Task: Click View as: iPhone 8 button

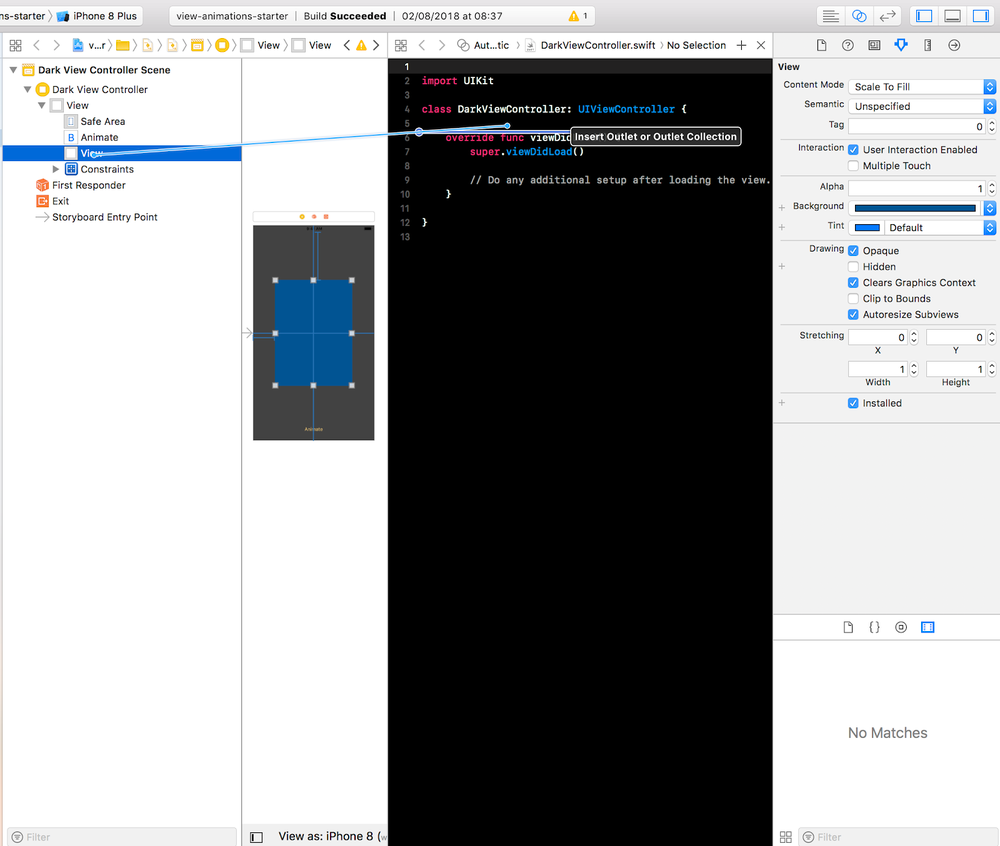Action: [325, 836]
